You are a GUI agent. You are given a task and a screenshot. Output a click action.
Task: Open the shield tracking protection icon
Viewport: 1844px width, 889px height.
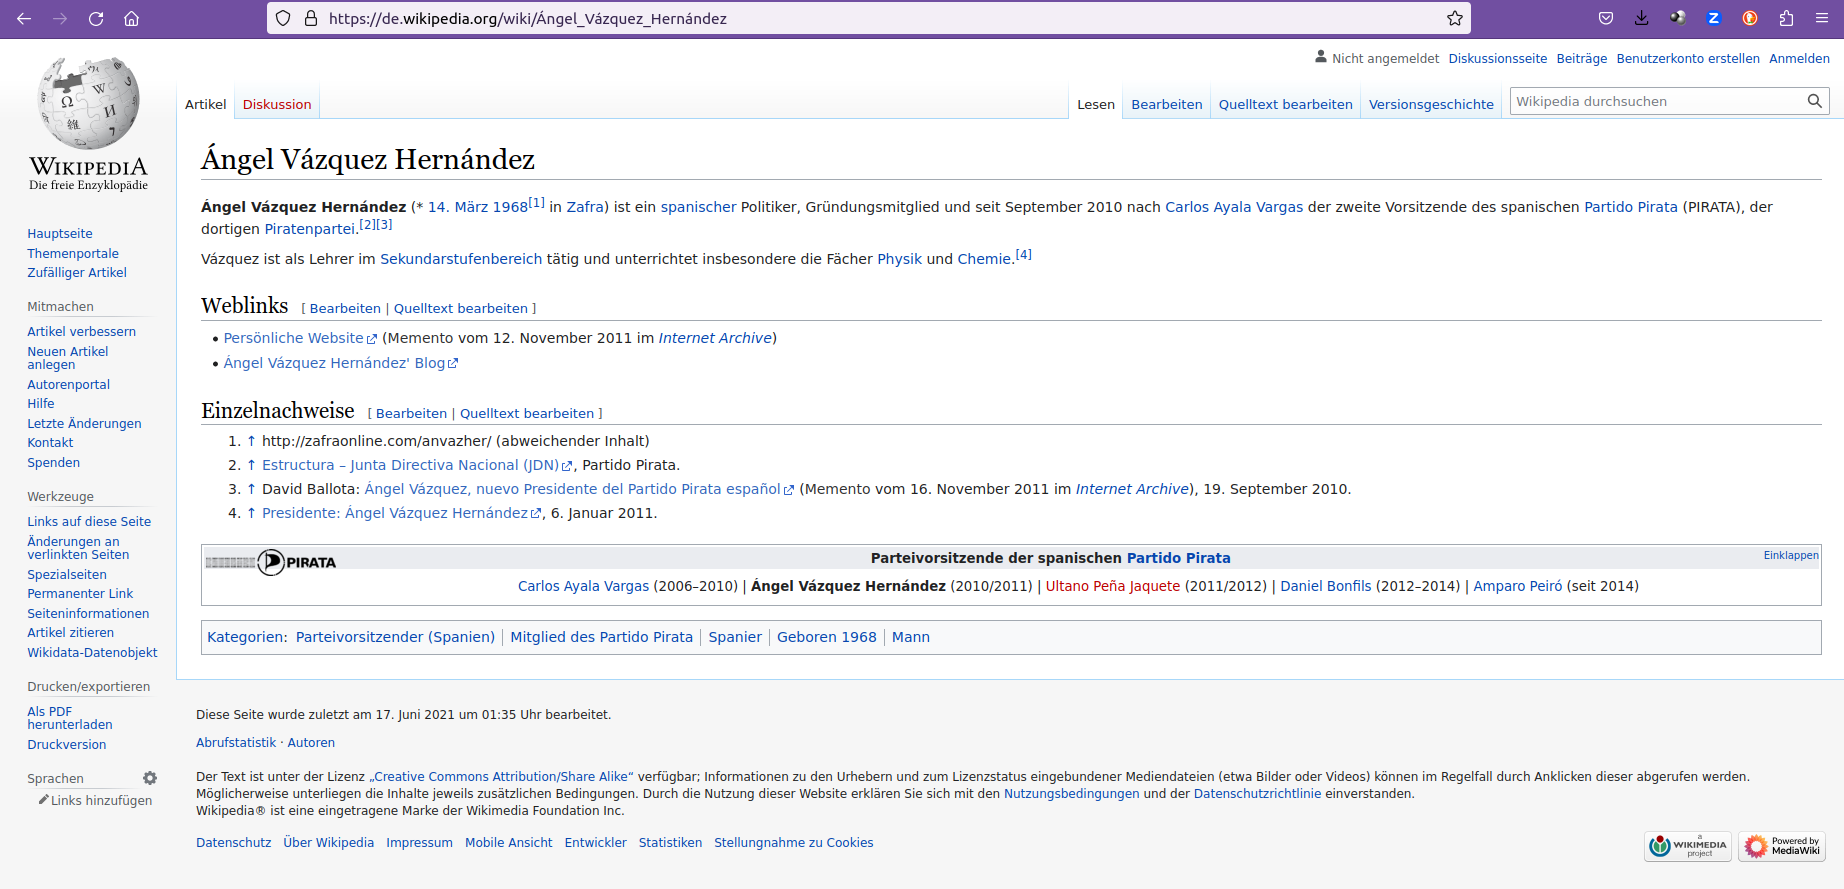tap(283, 18)
